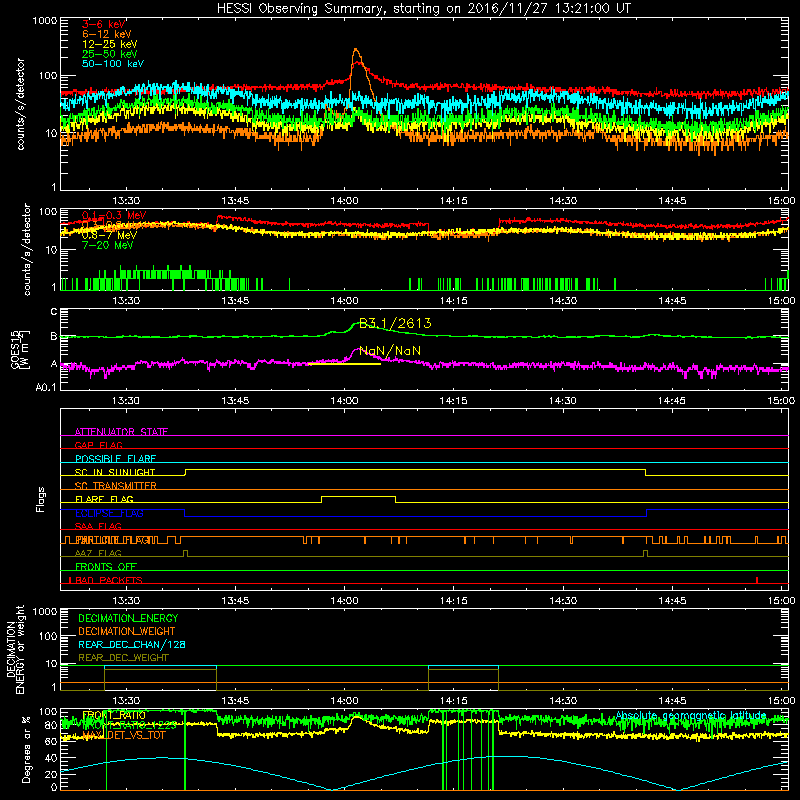
Task: Select the "FRONT_RATIO" legend label in bottom panel
Action: [x=114, y=715]
